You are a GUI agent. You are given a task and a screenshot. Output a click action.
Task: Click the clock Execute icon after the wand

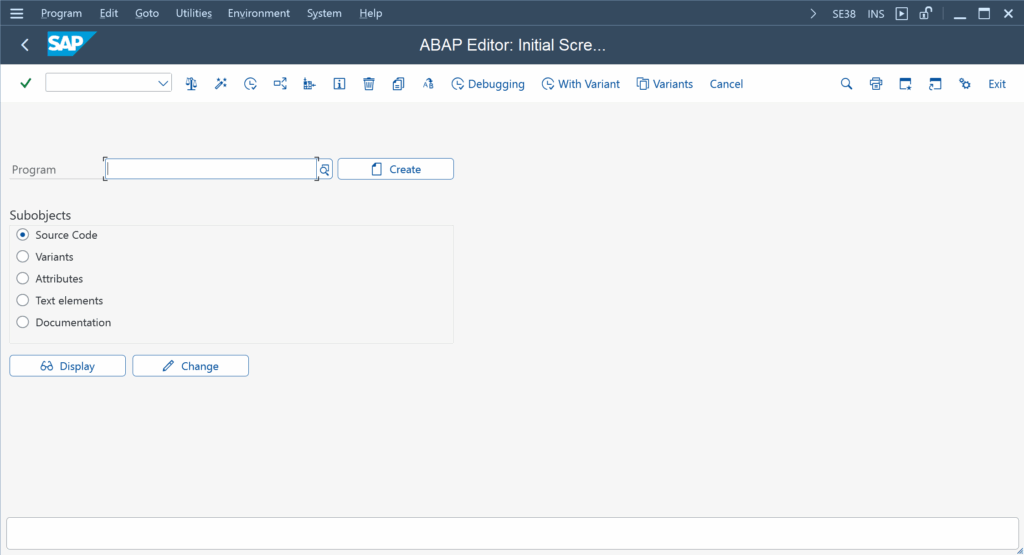(x=250, y=84)
